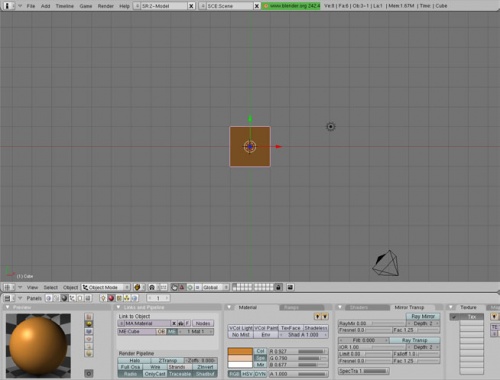Collapse the Preview panel triangle

pos(8,307)
